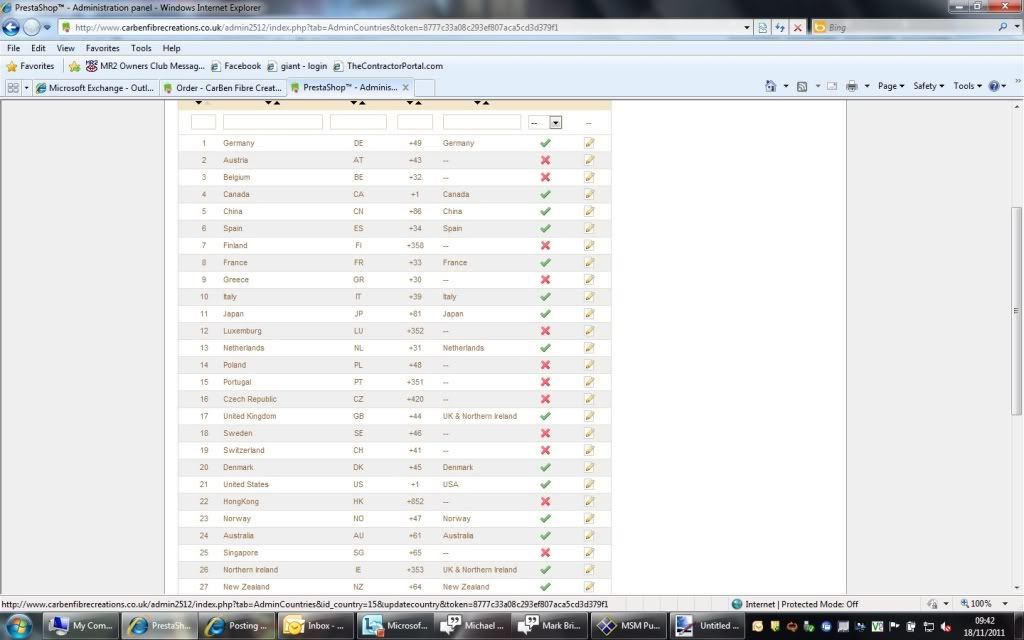
Task: Click the edit pencil icon for Germany
Action: pyautogui.click(x=589, y=143)
